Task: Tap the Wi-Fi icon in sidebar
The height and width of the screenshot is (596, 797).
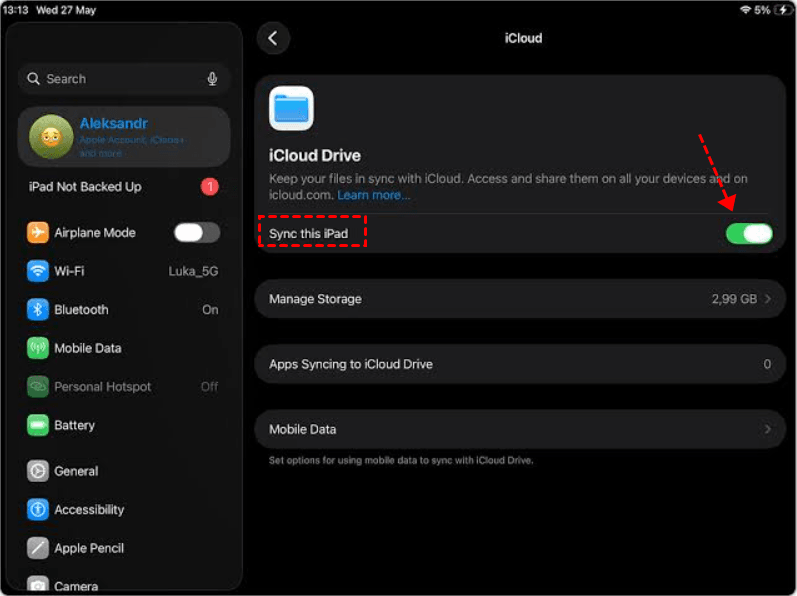Action: pyautogui.click(x=38, y=271)
